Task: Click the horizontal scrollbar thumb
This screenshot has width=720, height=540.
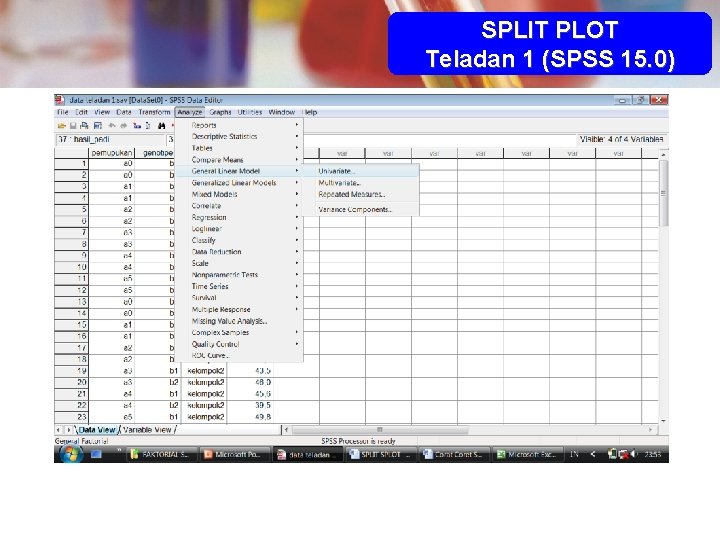Action: pos(380,430)
